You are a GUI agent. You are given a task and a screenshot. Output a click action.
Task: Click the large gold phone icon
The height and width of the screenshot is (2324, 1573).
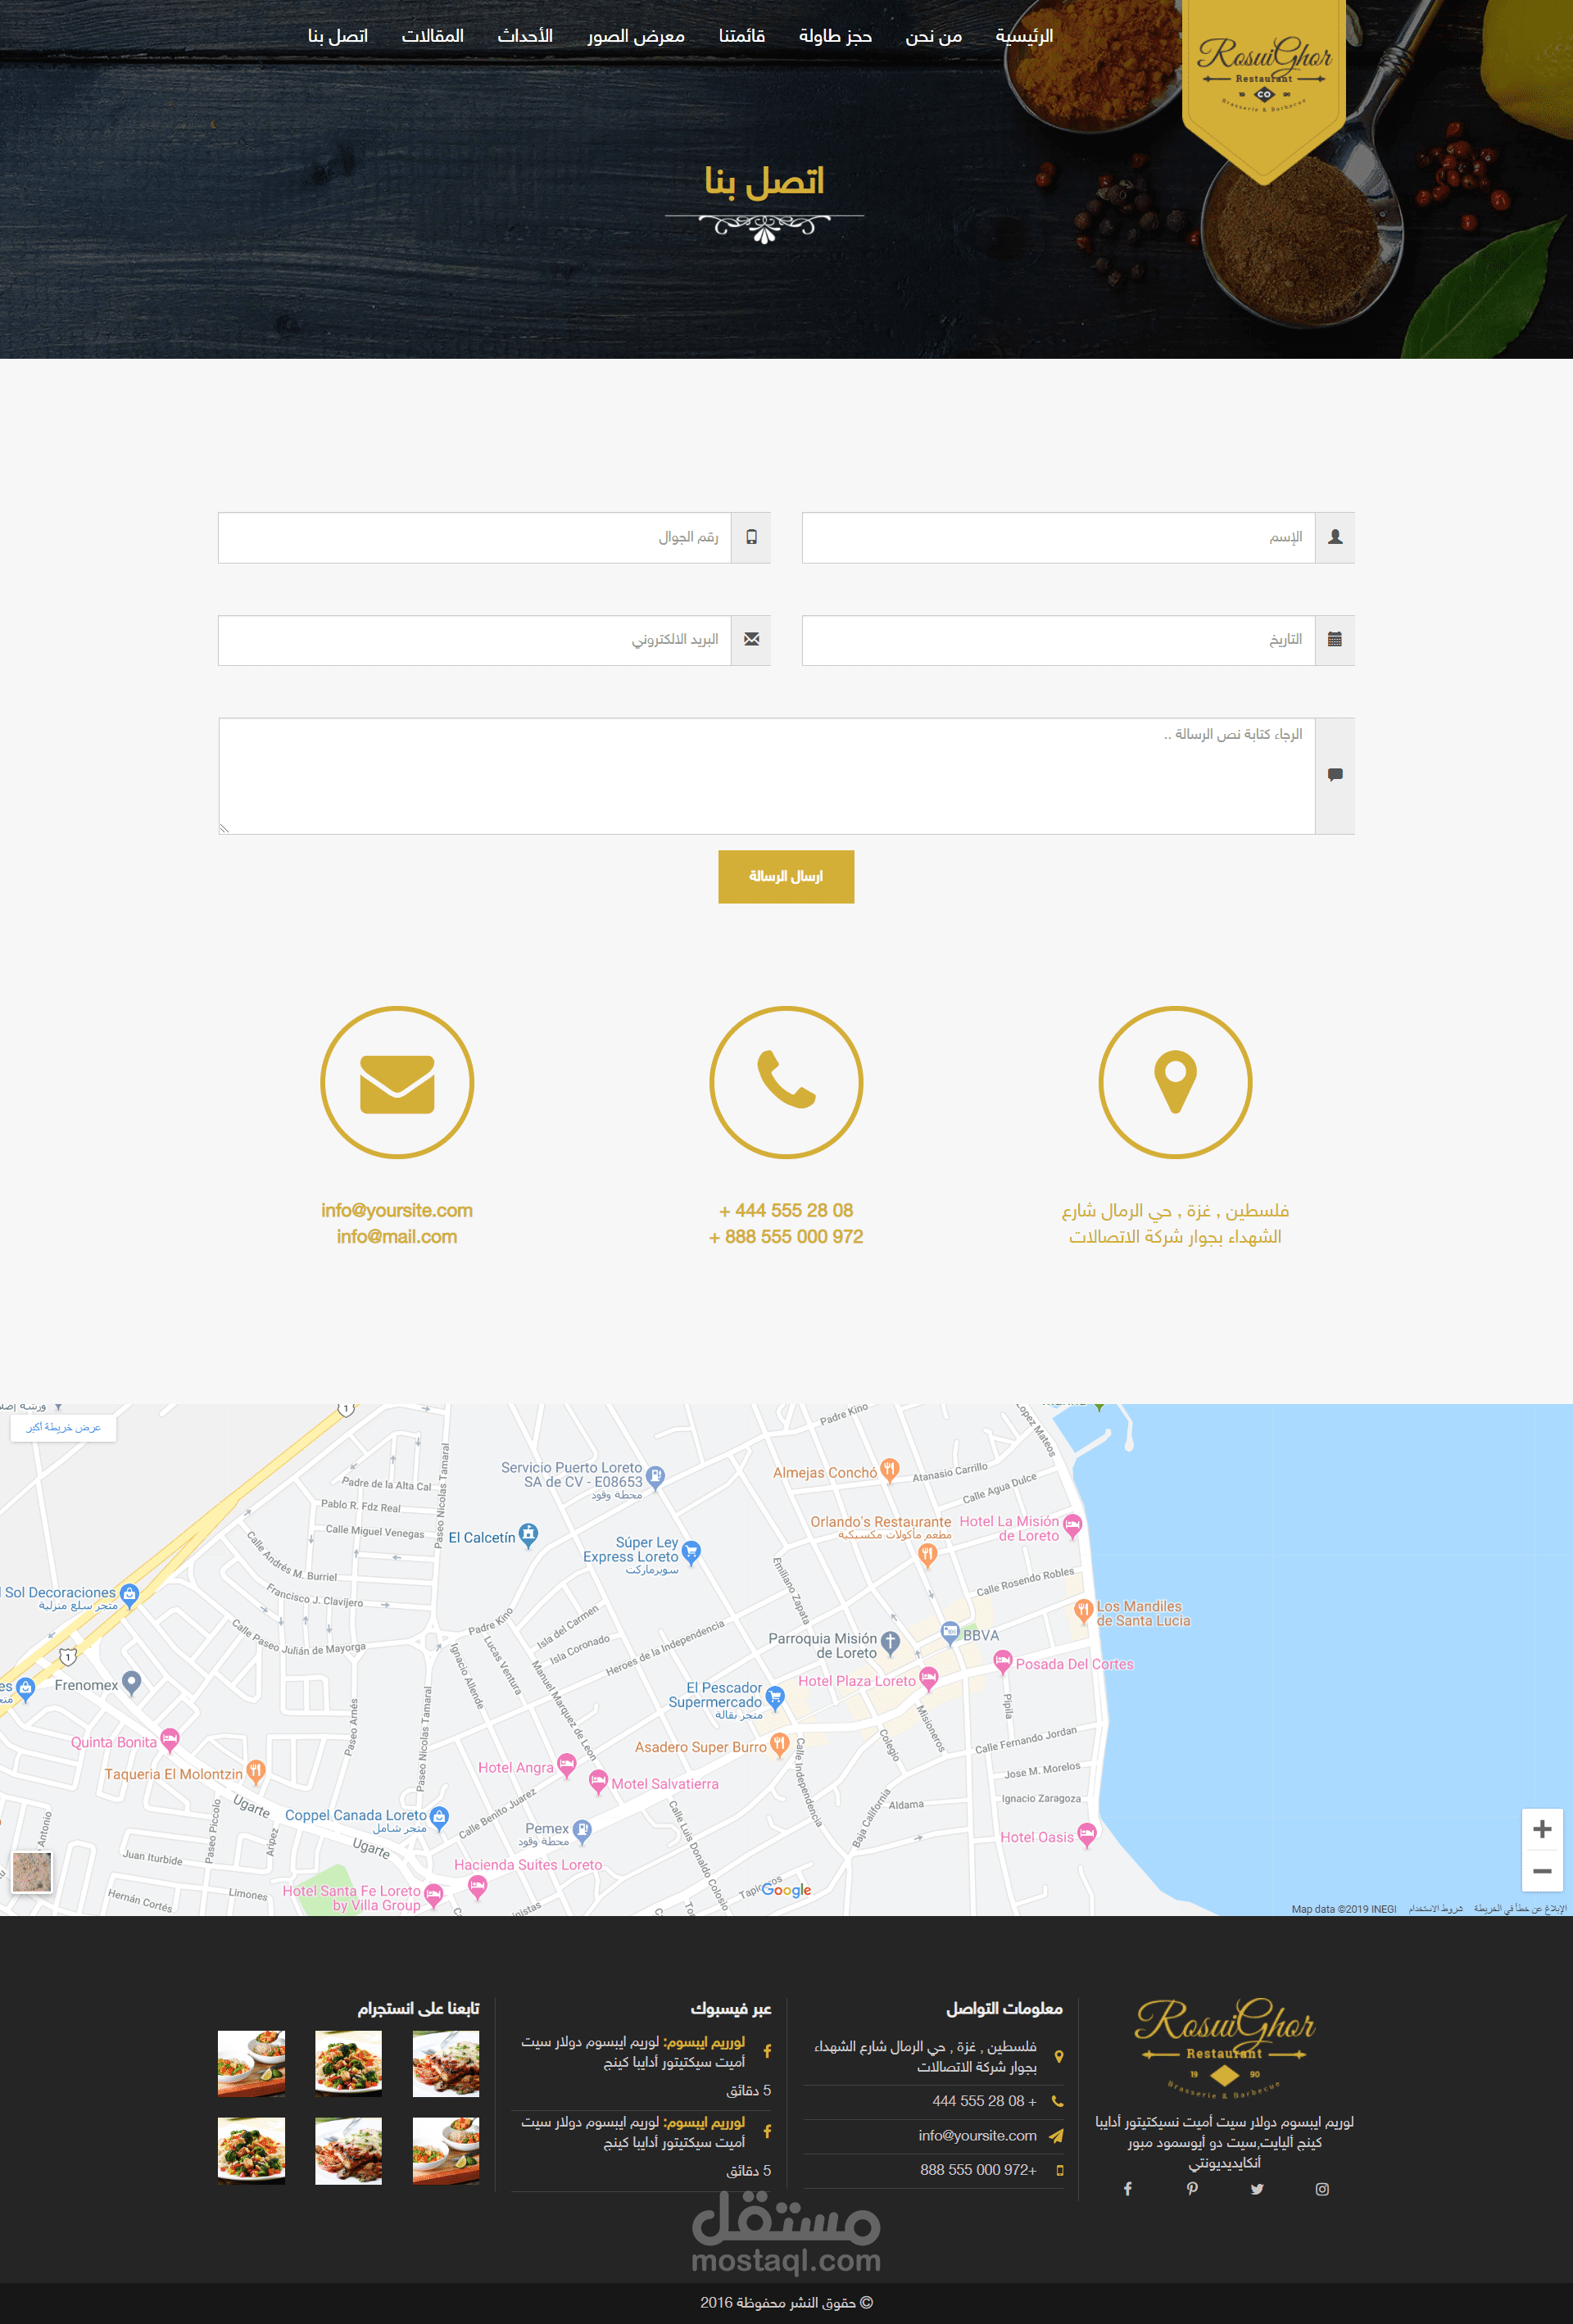786,1083
